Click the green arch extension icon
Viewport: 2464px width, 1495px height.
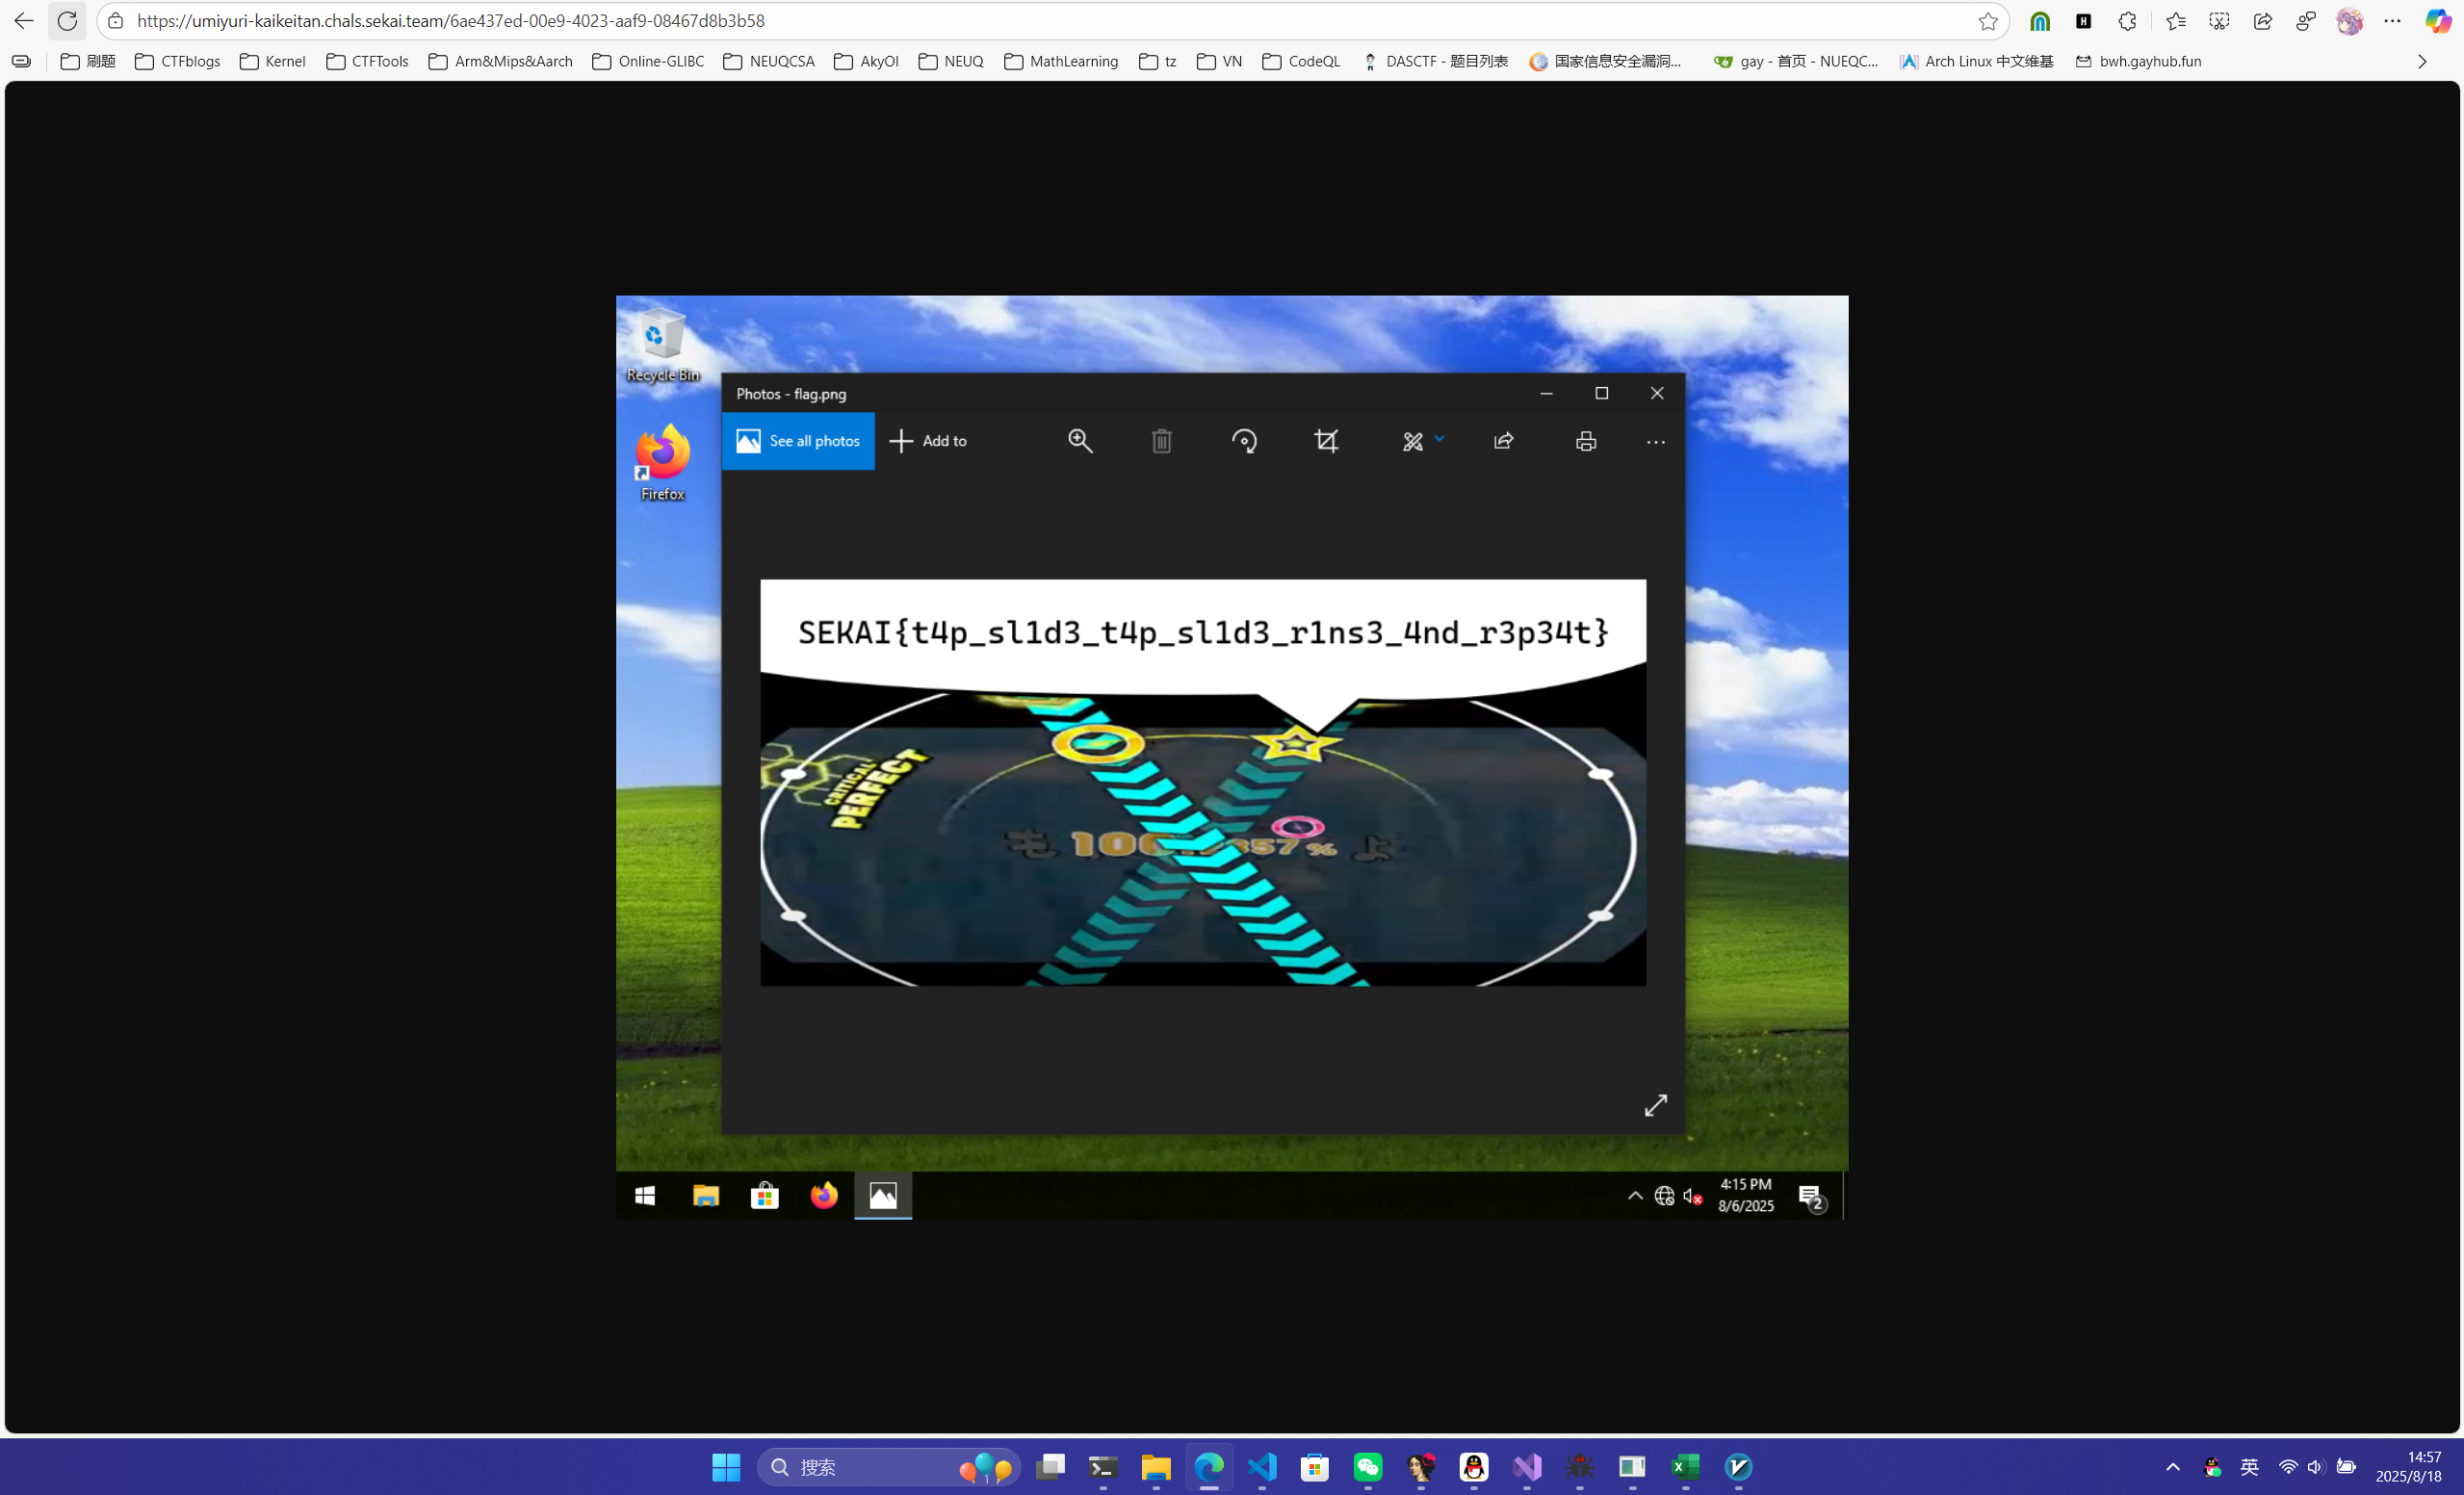2040,21
